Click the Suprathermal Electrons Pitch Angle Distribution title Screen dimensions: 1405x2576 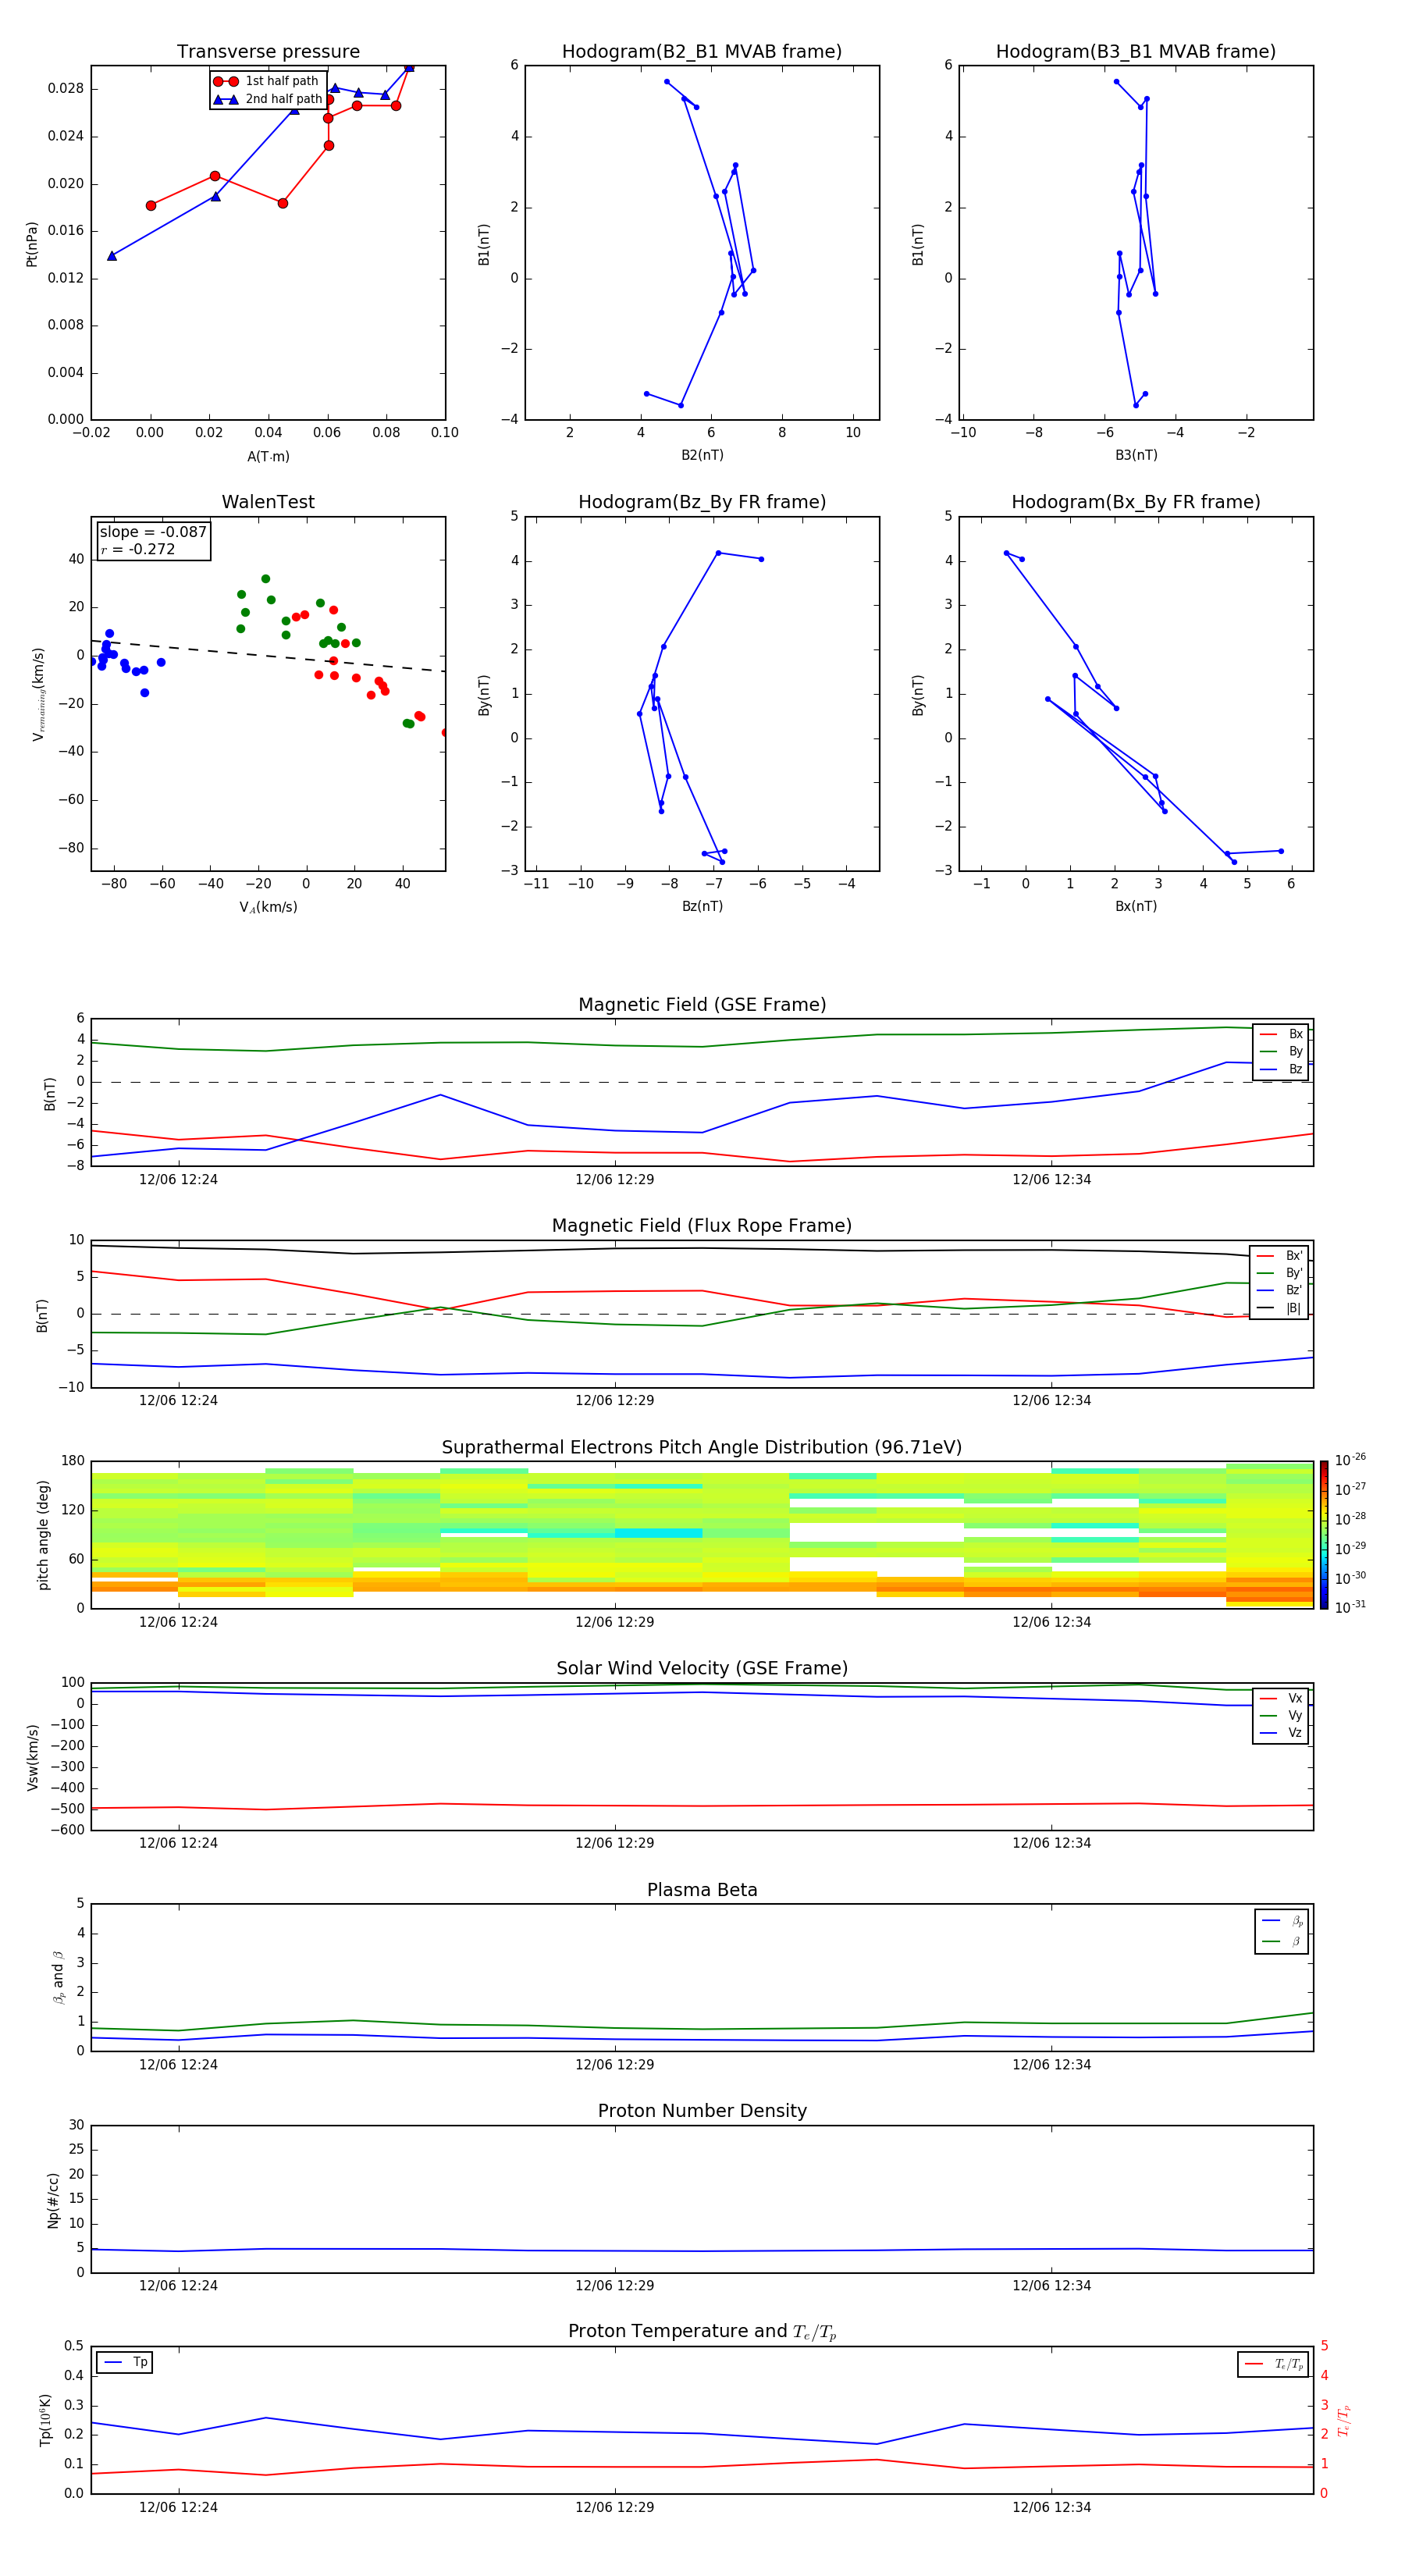pos(702,1448)
